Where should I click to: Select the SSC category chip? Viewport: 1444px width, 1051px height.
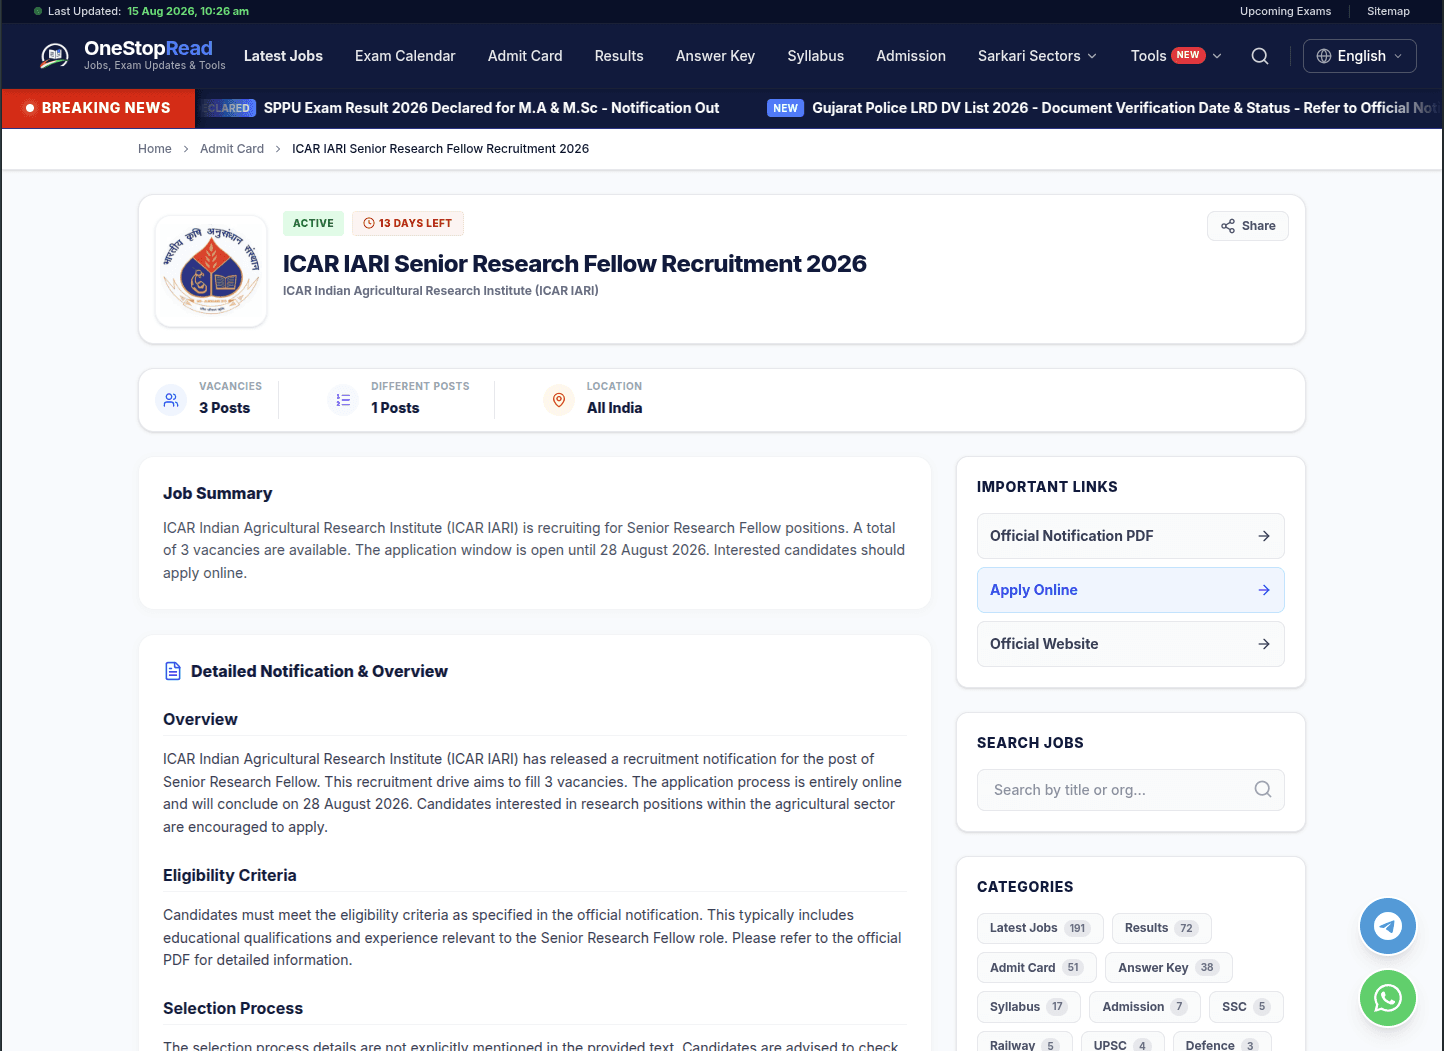pos(1246,1007)
